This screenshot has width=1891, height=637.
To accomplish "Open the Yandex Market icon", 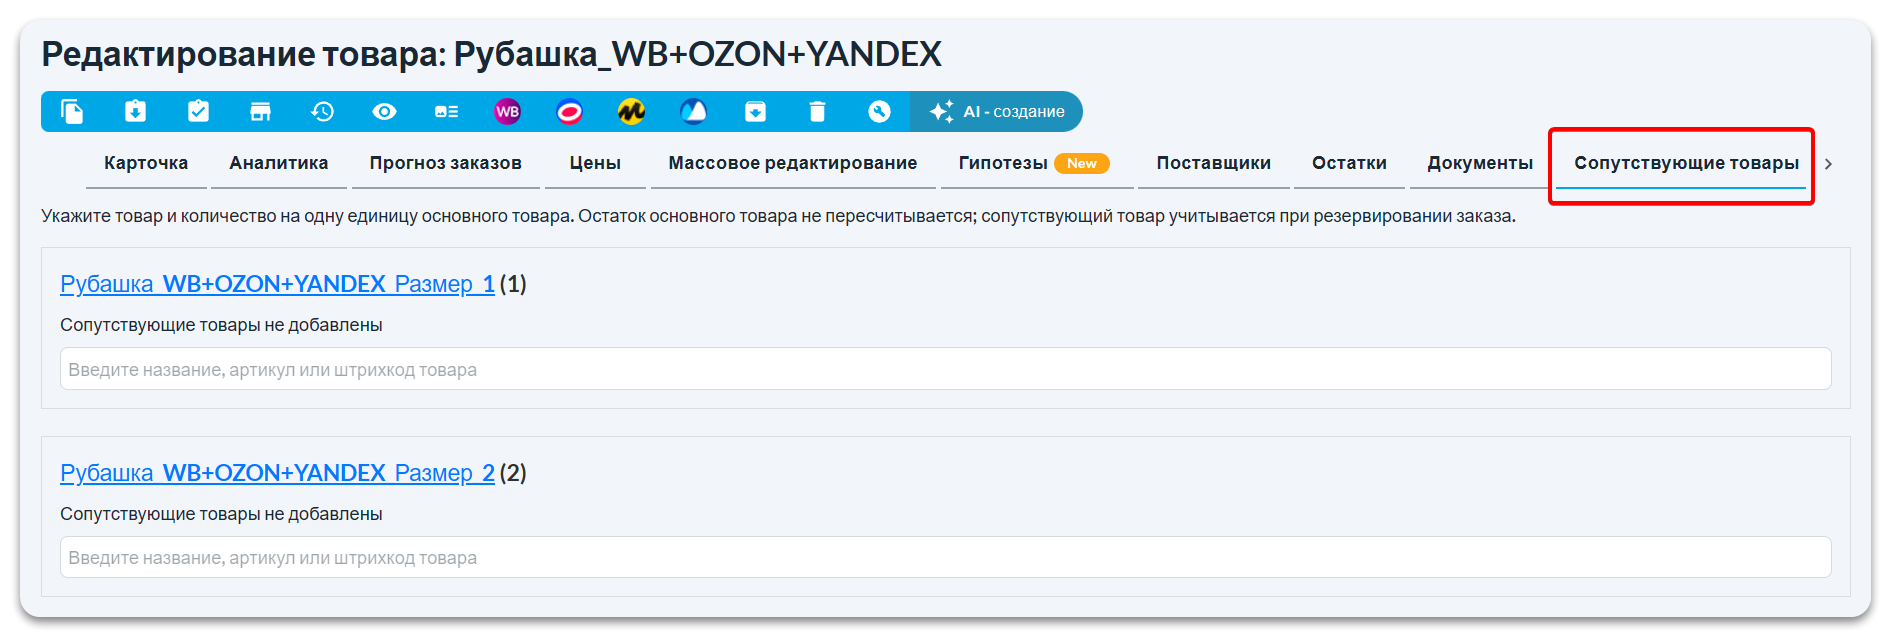I will click(631, 112).
